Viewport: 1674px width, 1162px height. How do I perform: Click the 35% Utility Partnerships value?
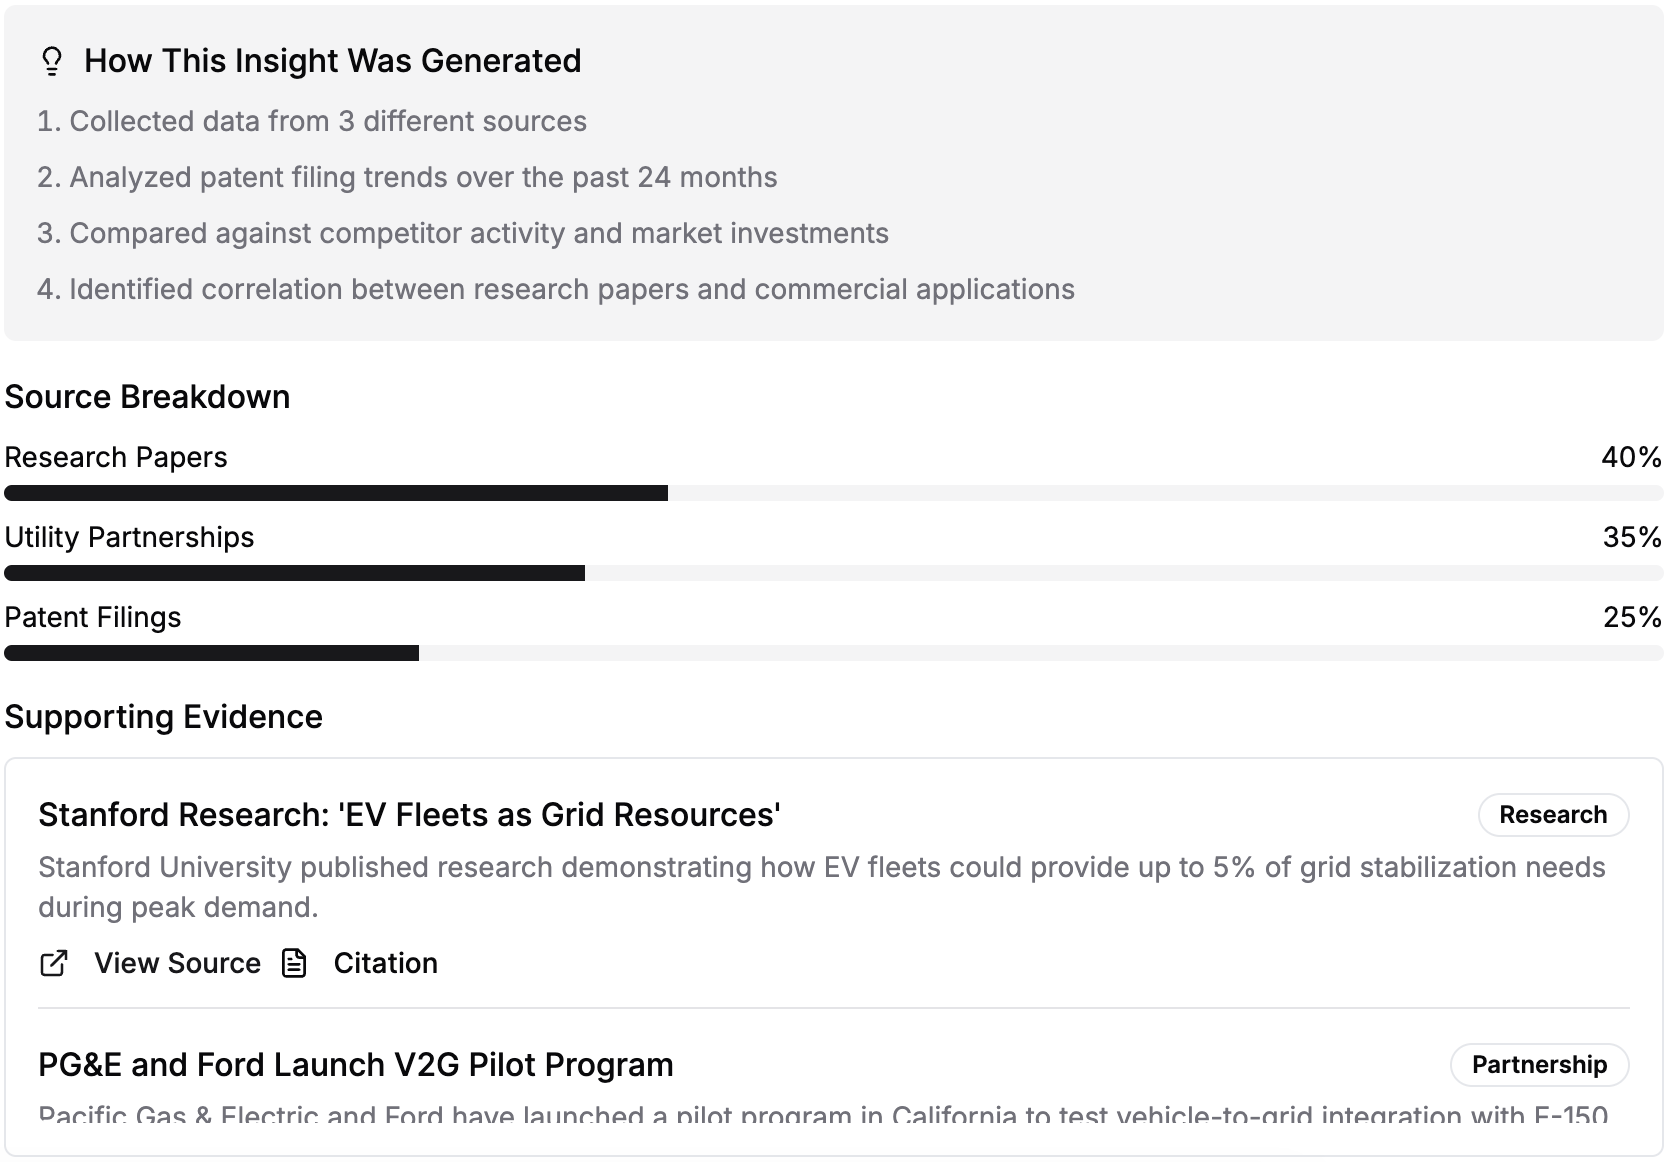point(1631,537)
